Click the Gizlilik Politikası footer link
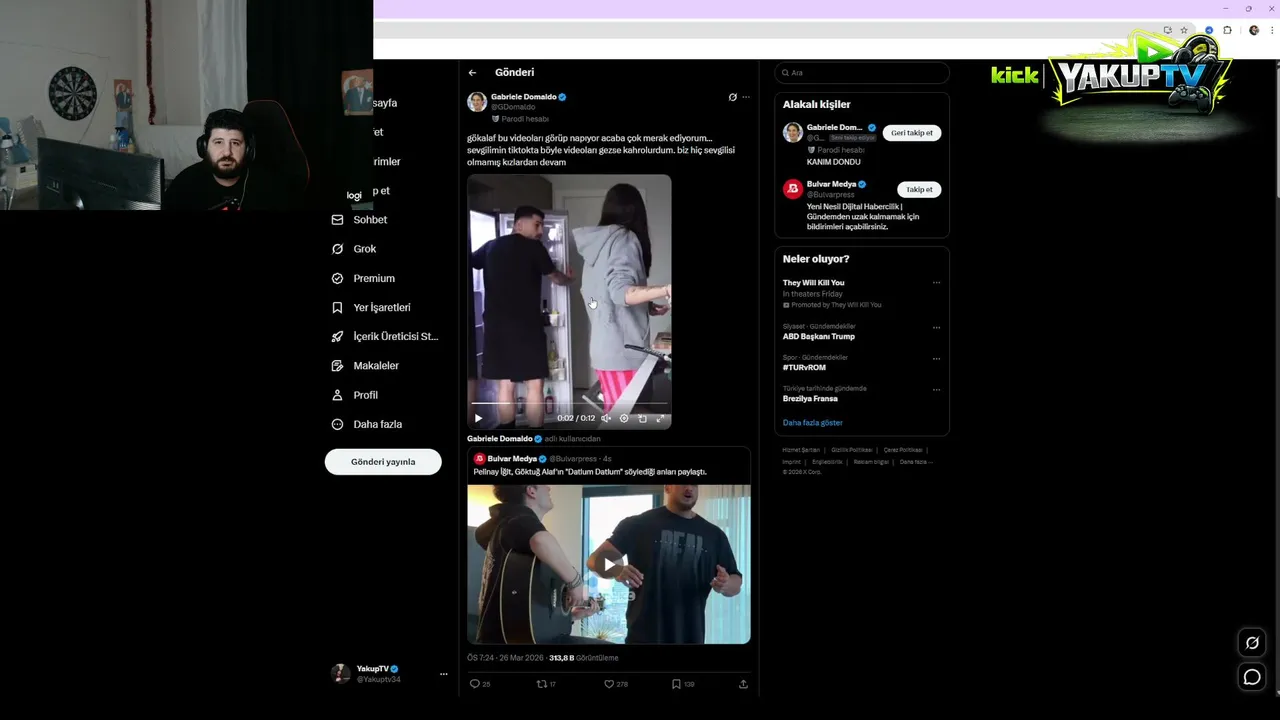This screenshot has width=1280, height=720. point(852,450)
